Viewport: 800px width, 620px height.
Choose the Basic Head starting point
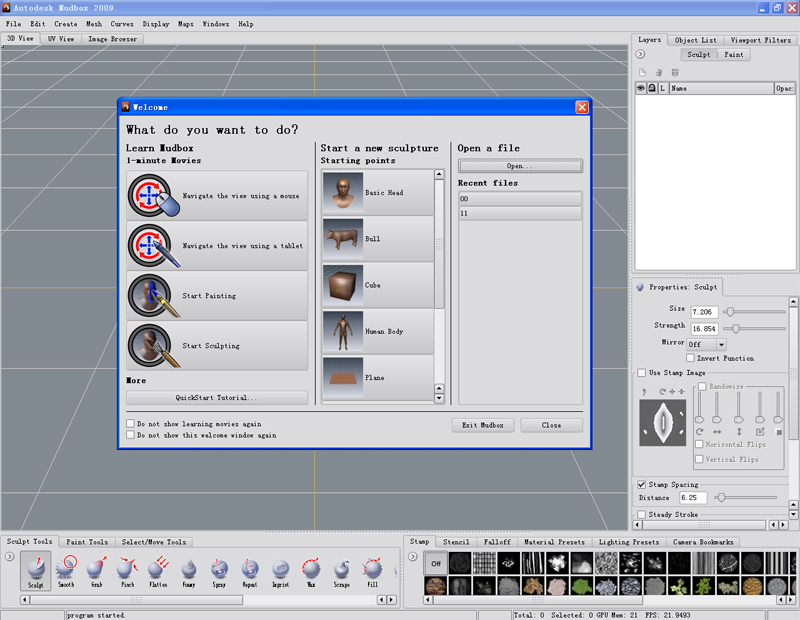[x=378, y=192]
